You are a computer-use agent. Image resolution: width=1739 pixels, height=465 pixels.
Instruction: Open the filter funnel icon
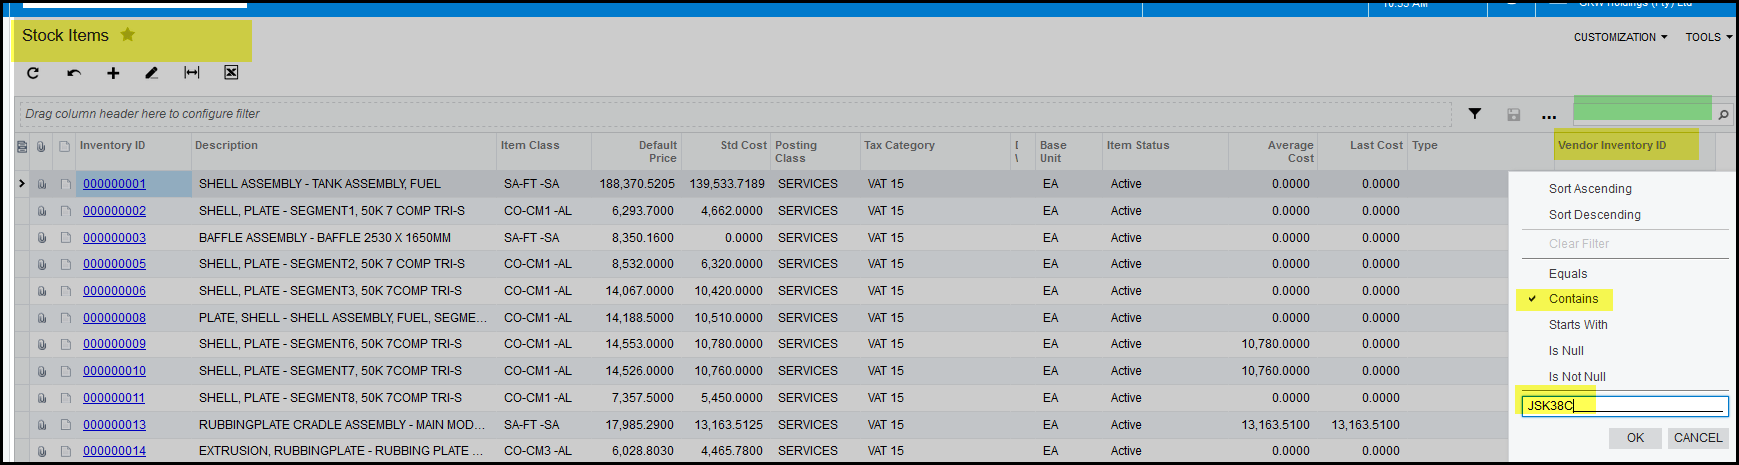(1474, 114)
